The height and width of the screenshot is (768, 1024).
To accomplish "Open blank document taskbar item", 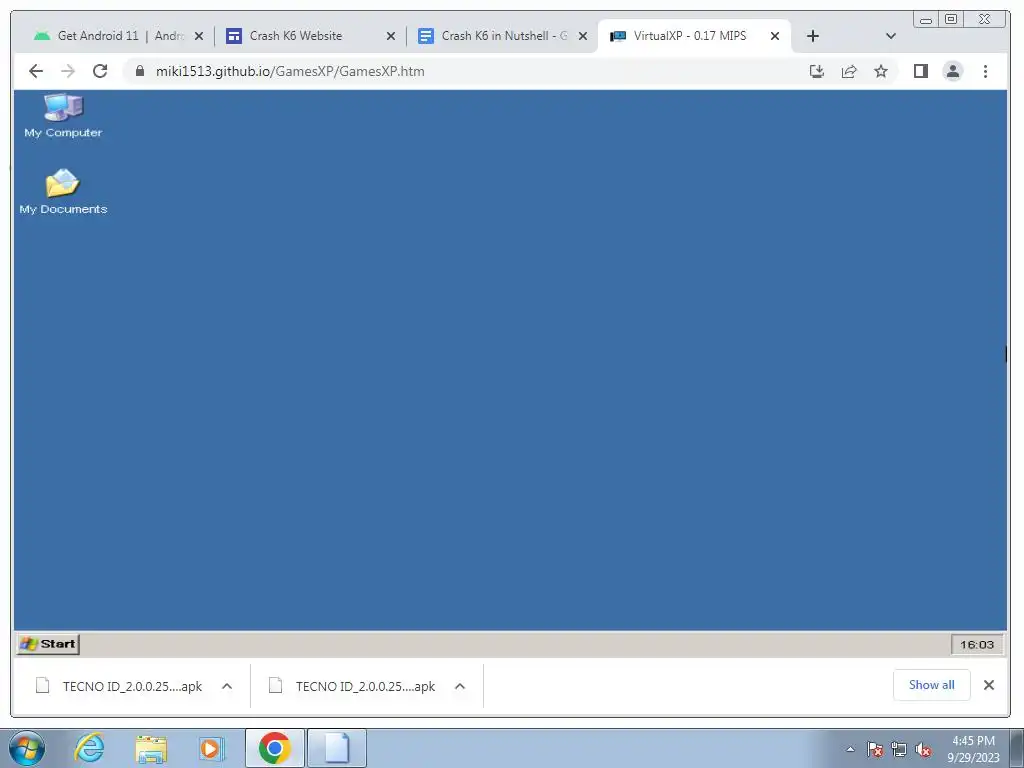I will pos(337,748).
